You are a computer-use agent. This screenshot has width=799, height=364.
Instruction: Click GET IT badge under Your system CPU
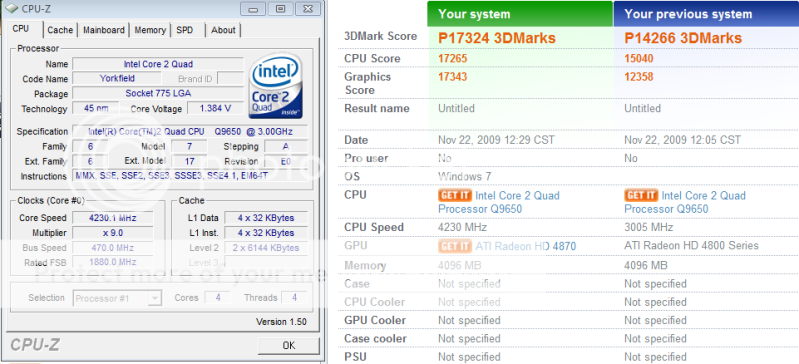455,195
